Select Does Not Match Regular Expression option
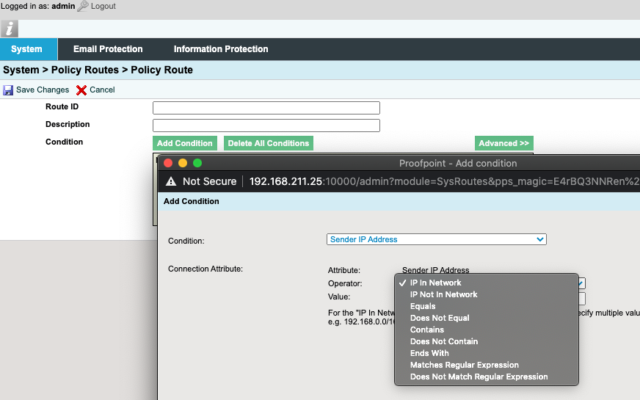640x400 pixels. tap(486, 377)
